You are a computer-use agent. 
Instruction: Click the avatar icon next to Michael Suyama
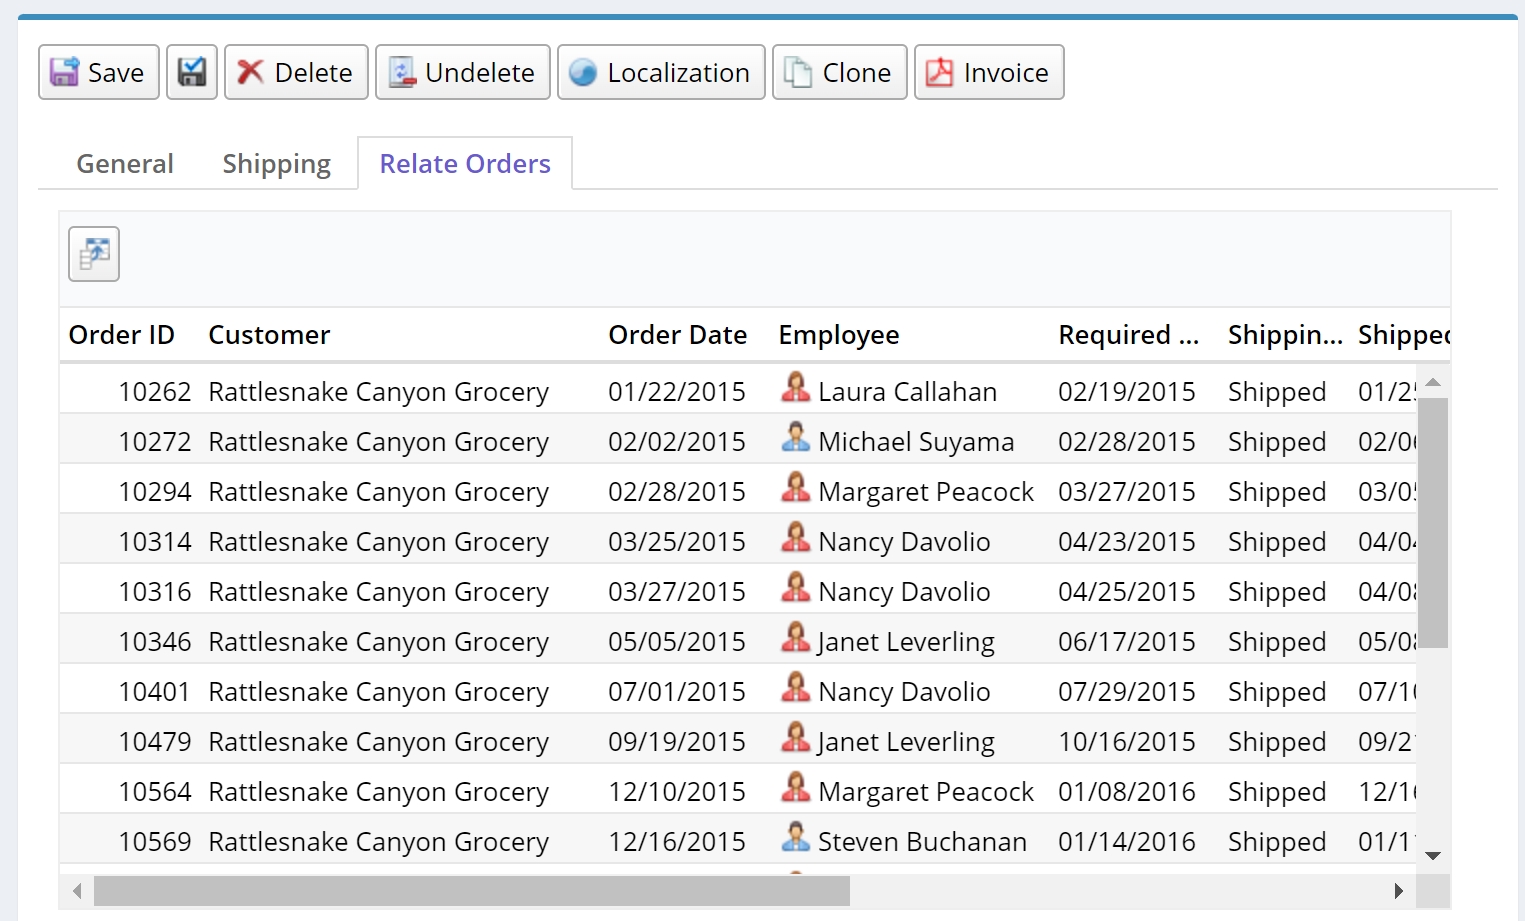[795, 440]
